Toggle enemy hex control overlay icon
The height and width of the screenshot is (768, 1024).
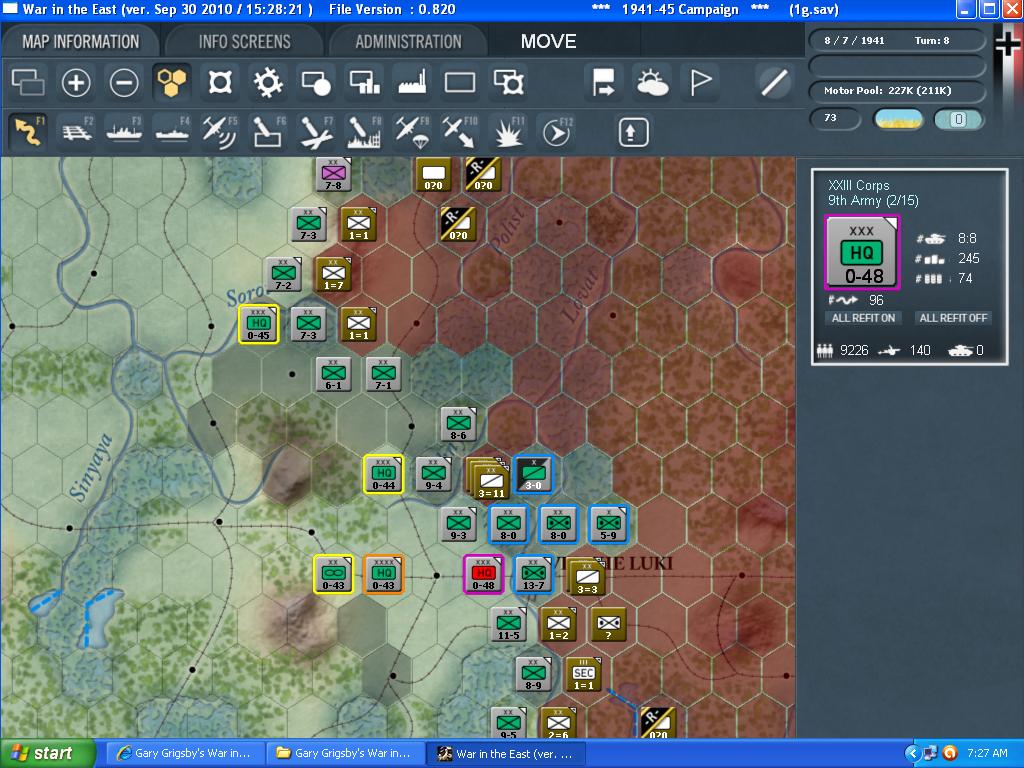(x=220, y=83)
